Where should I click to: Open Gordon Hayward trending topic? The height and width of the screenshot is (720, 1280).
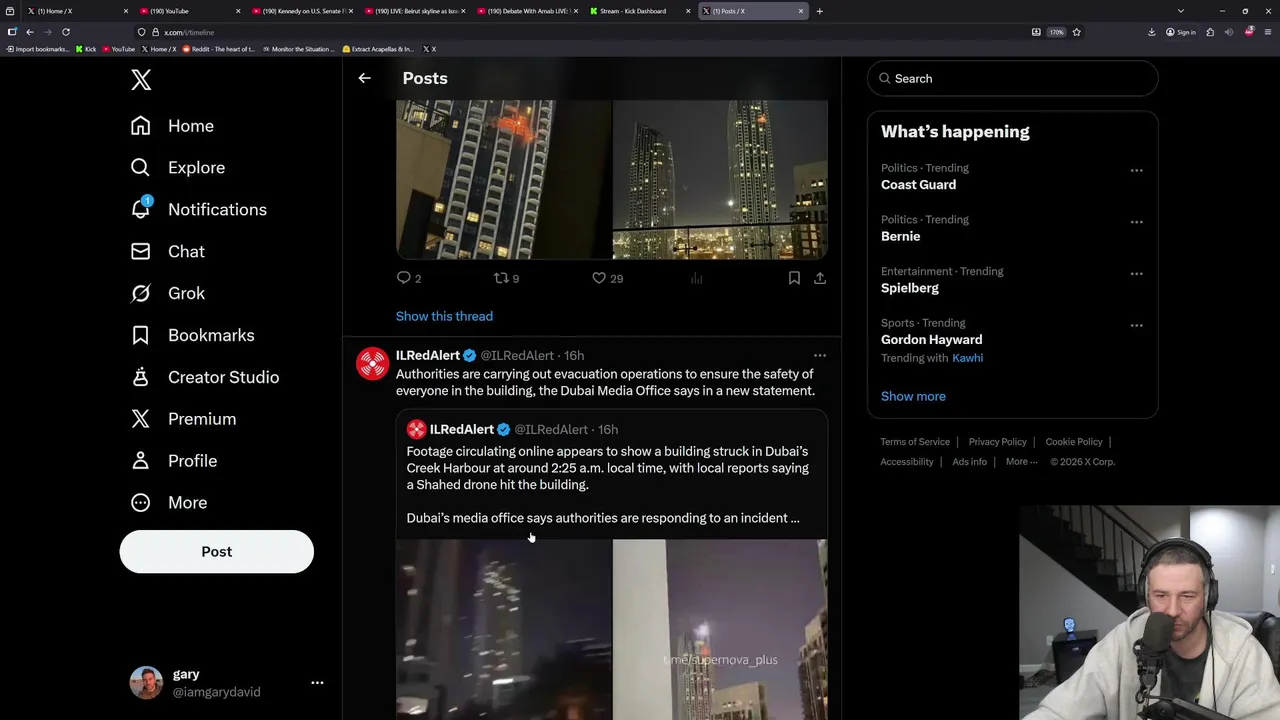coord(931,340)
